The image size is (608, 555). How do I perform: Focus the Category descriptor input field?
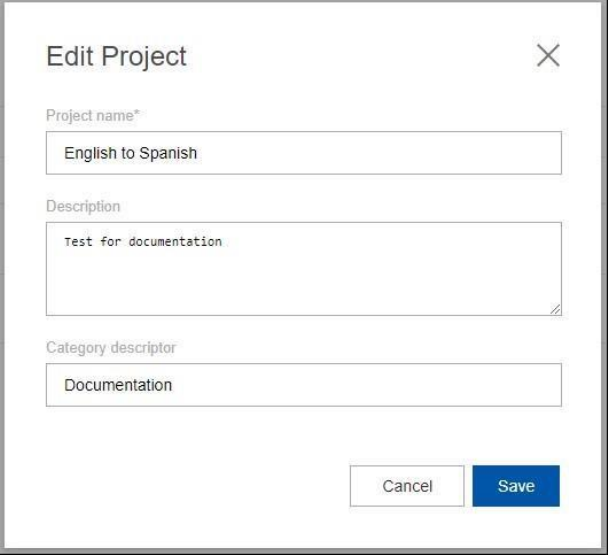coord(303,385)
